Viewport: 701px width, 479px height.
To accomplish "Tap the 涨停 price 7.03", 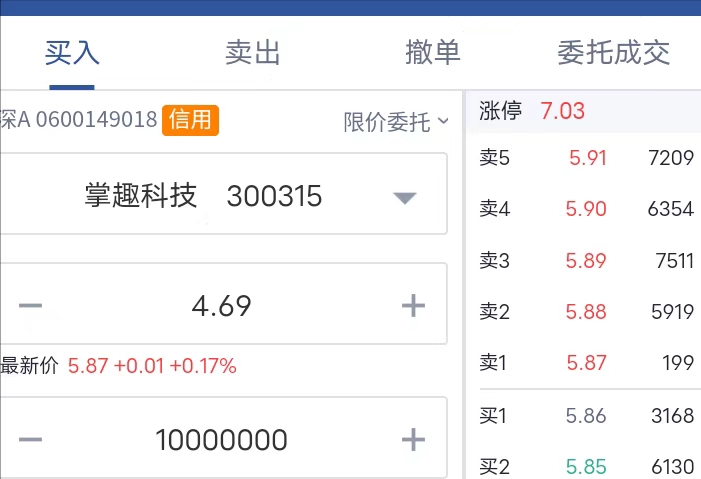I will pyautogui.click(x=562, y=110).
